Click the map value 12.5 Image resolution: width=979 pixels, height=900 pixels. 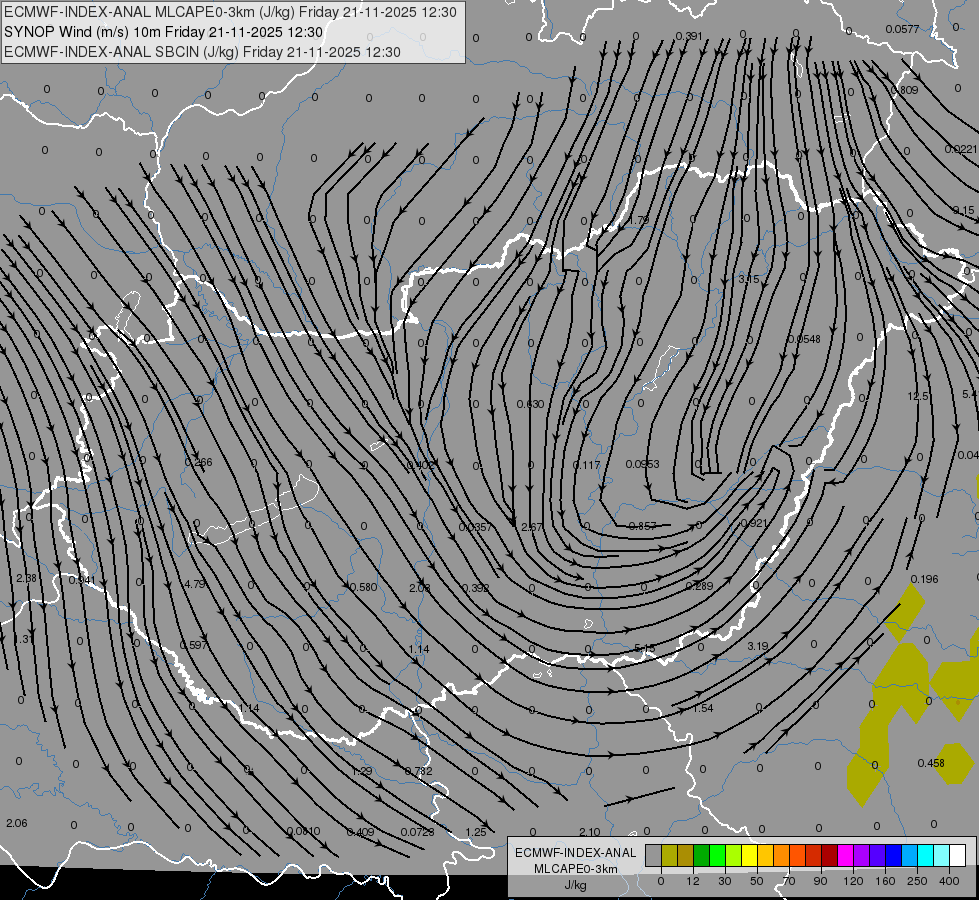[x=918, y=397]
